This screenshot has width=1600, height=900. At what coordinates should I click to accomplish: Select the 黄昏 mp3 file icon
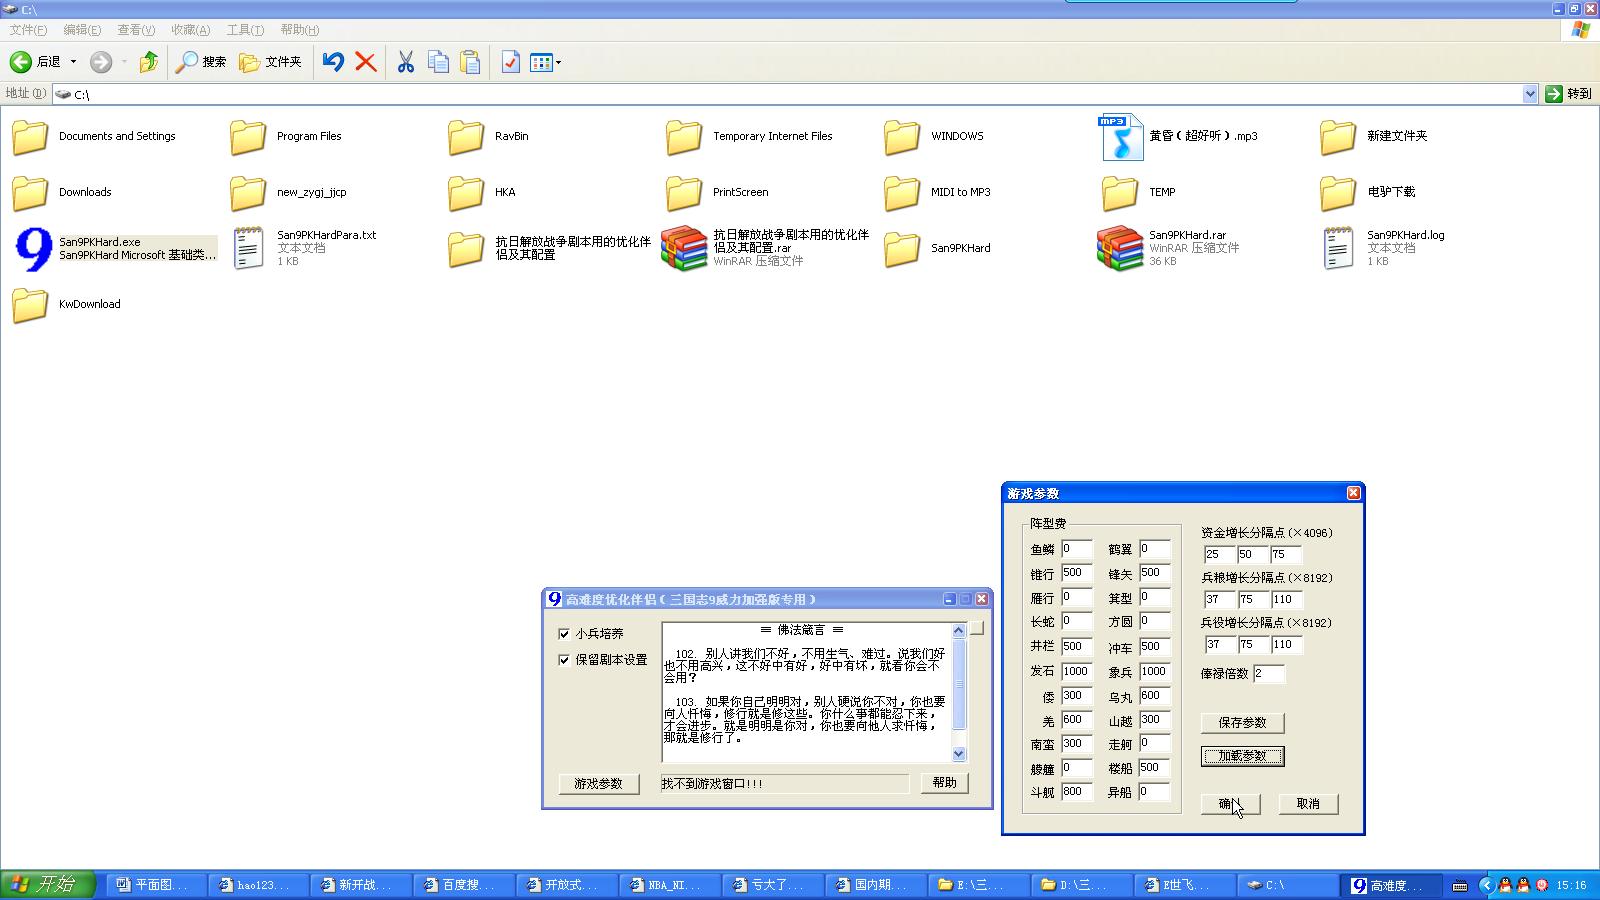1121,137
